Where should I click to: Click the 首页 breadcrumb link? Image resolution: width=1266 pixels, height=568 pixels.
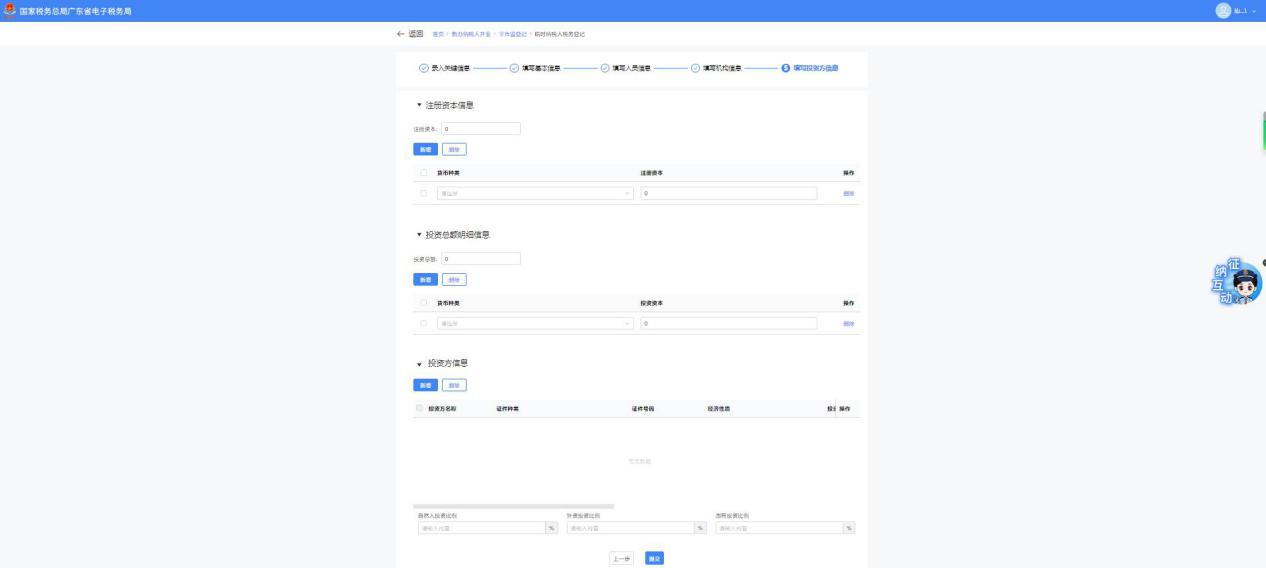pos(439,34)
